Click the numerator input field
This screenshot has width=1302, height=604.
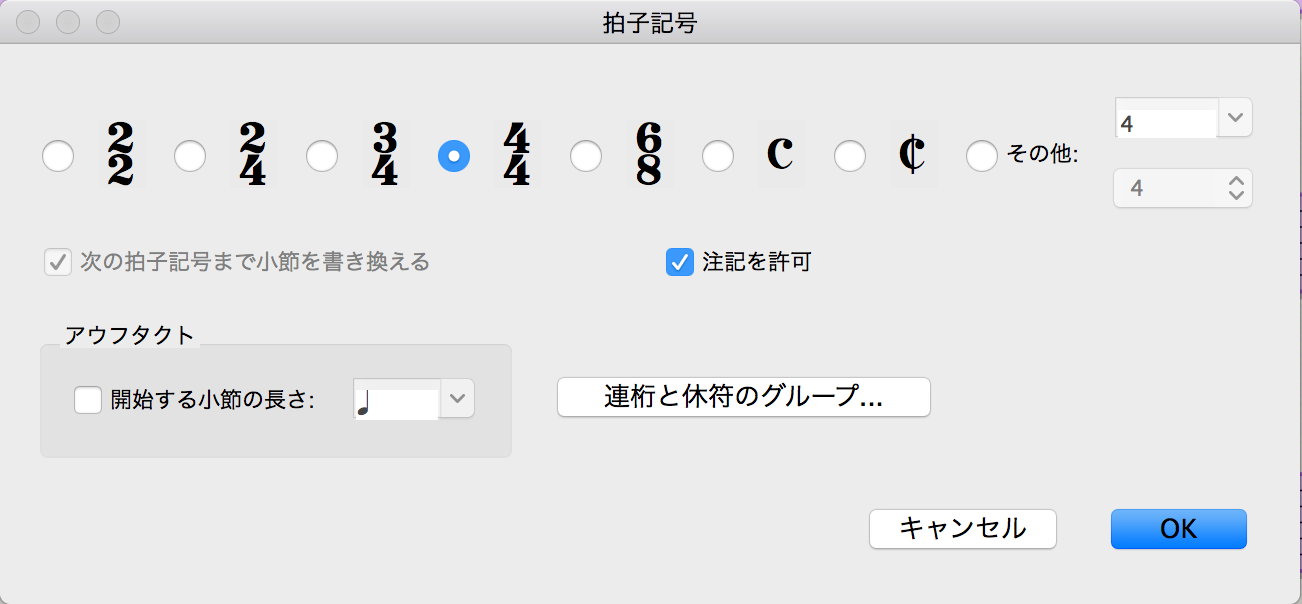[1166, 123]
